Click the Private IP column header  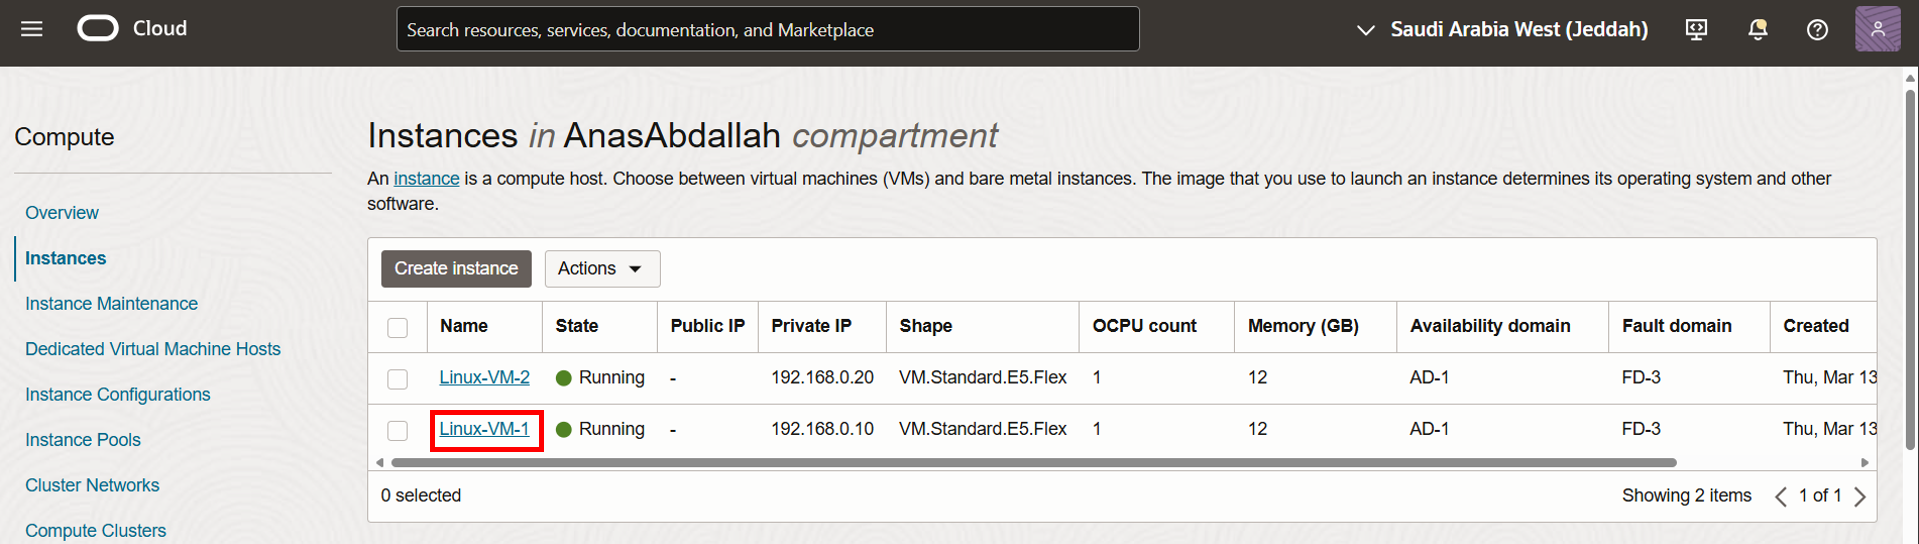811,326
